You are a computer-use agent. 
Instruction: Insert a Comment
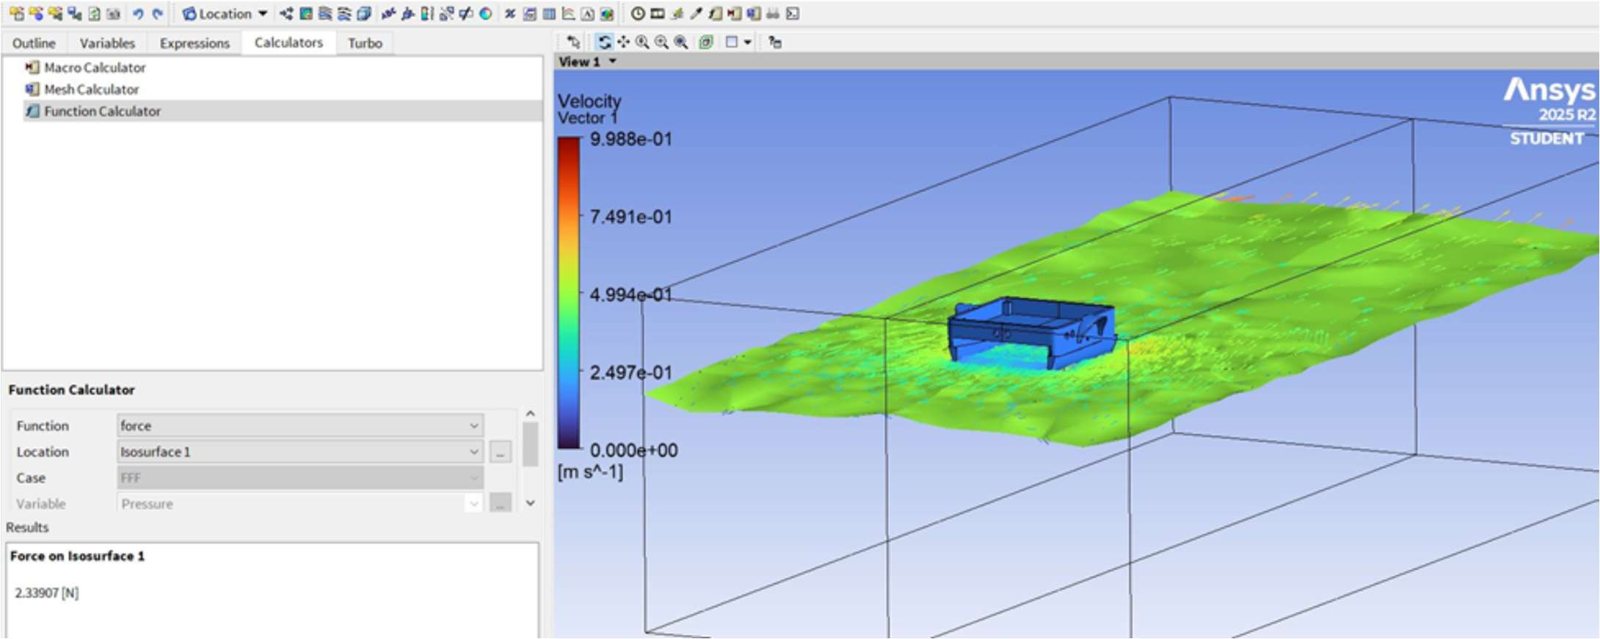(x=587, y=14)
